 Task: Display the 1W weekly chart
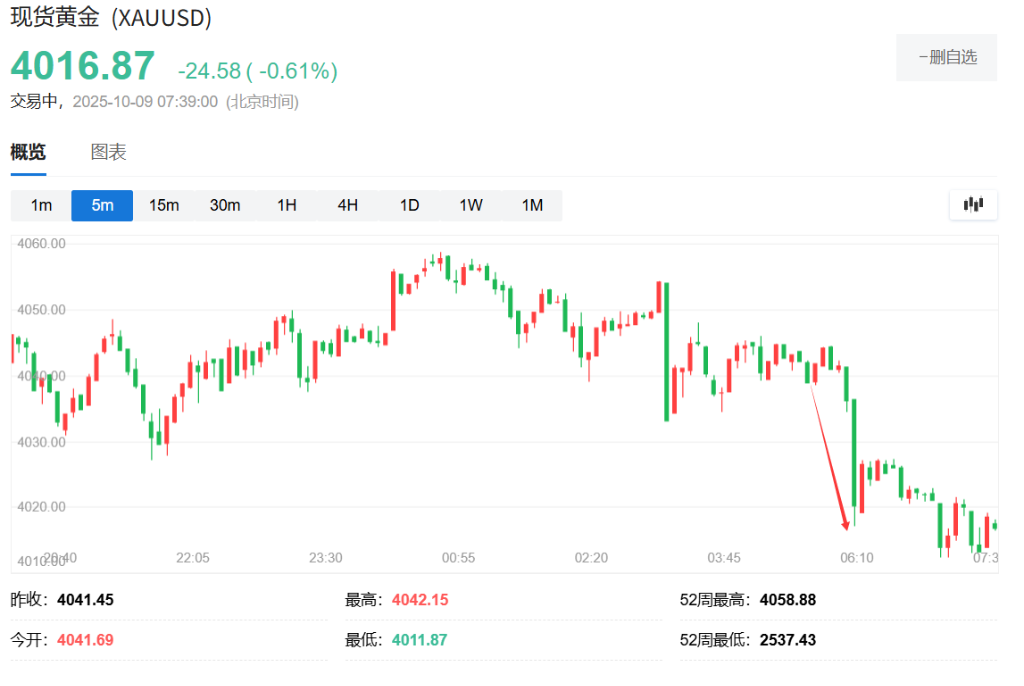coord(471,205)
